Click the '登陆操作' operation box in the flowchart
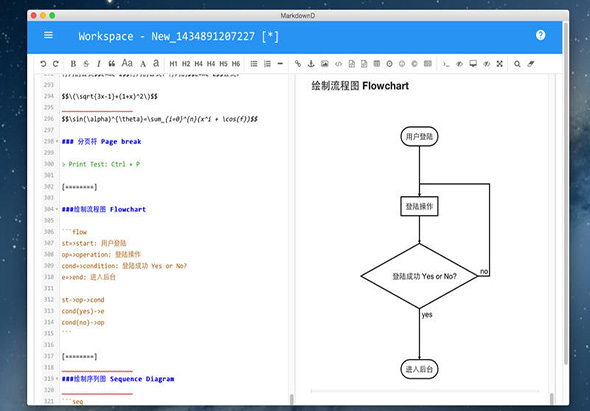Viewport: 590px width, 411px height. (419, 206)
